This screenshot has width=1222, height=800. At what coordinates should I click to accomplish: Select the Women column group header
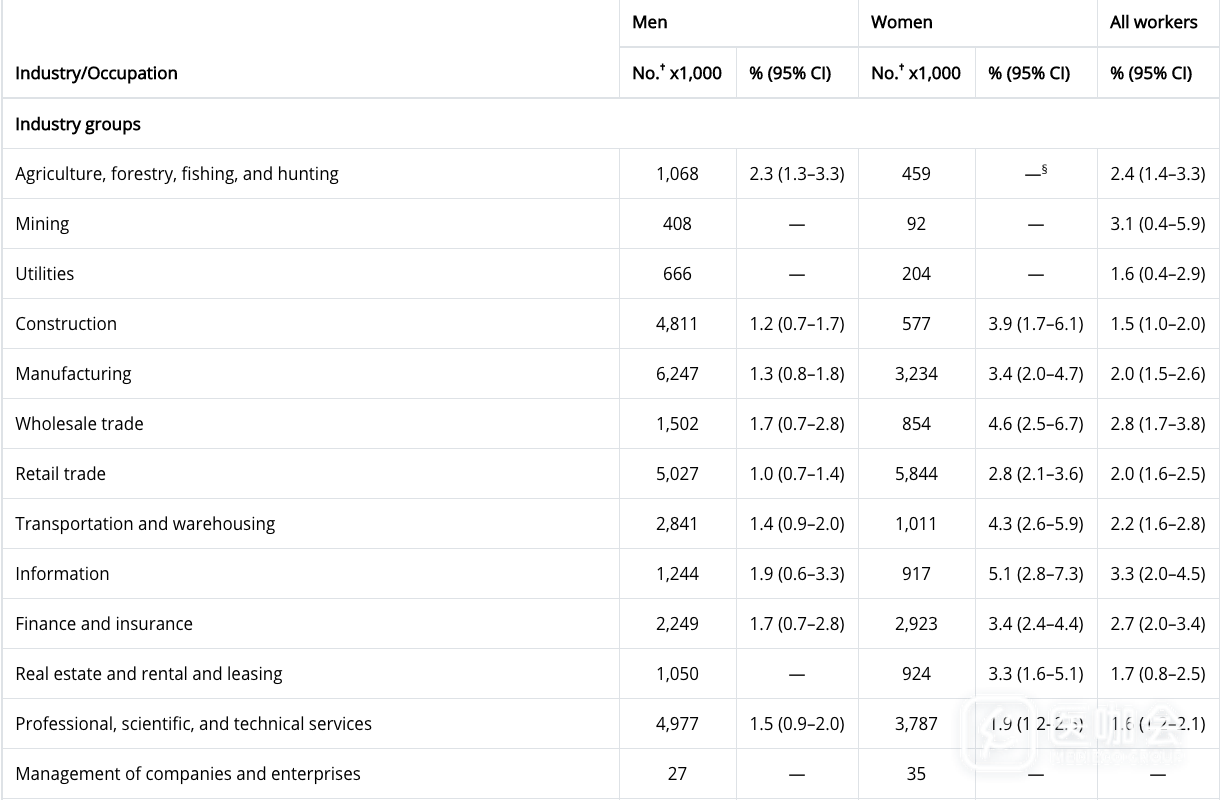pyautogui.click(x=902, y=22)
